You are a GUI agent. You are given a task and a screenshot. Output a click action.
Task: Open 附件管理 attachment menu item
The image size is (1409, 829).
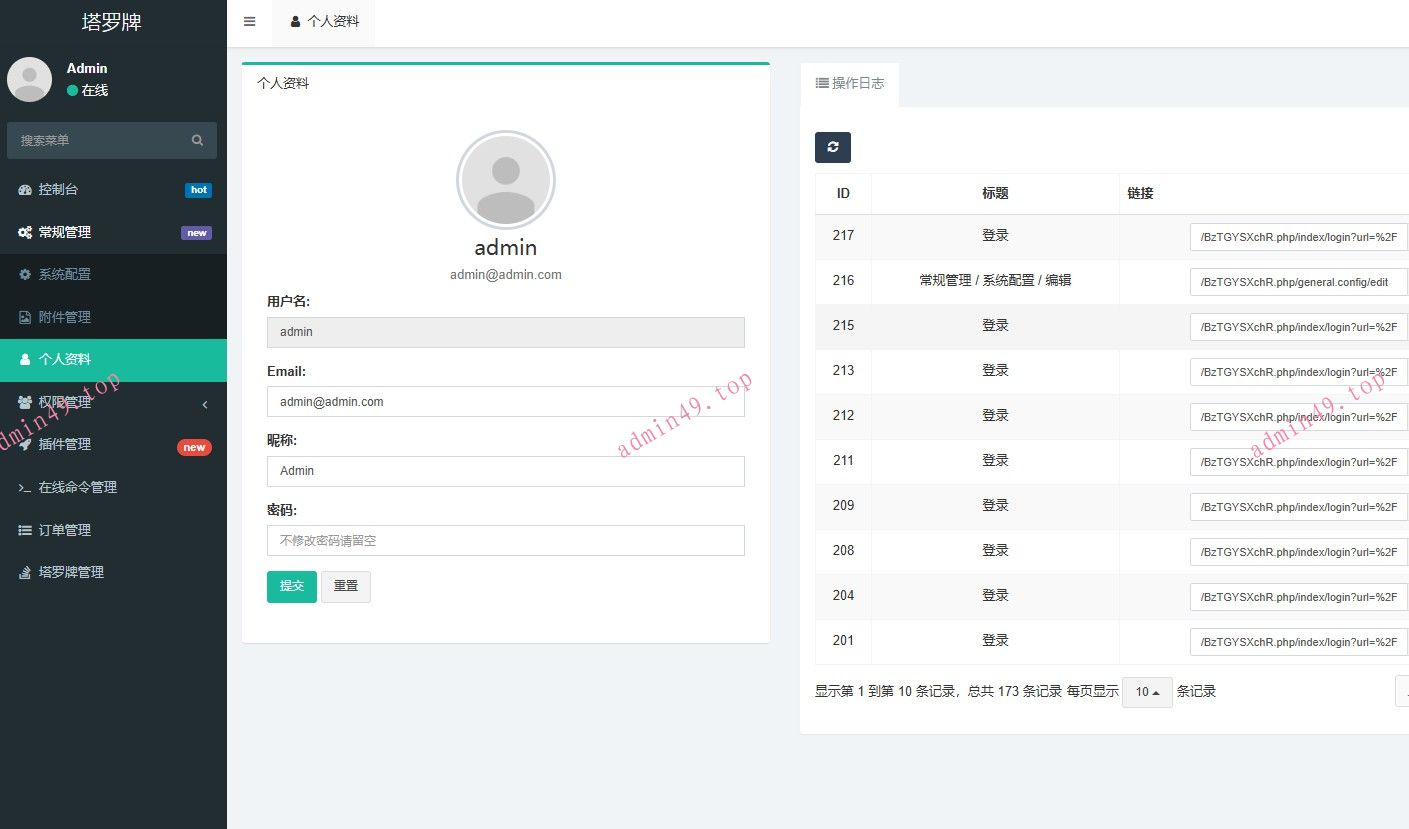pos(64,317)
